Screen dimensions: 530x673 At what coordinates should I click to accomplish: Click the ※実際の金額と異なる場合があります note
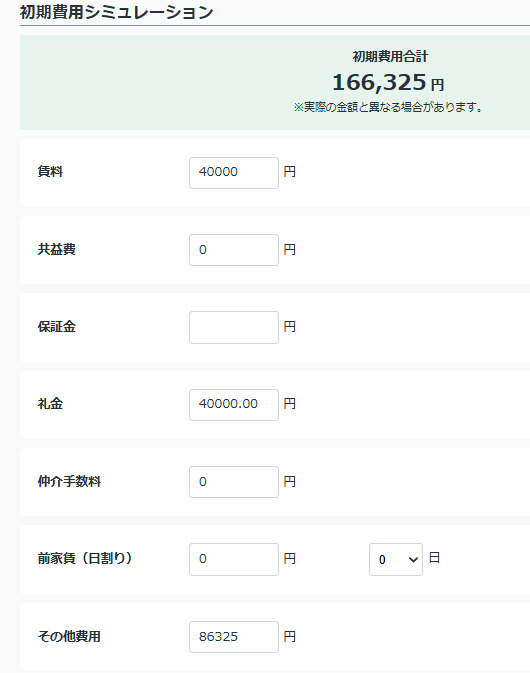pos(388,107)
